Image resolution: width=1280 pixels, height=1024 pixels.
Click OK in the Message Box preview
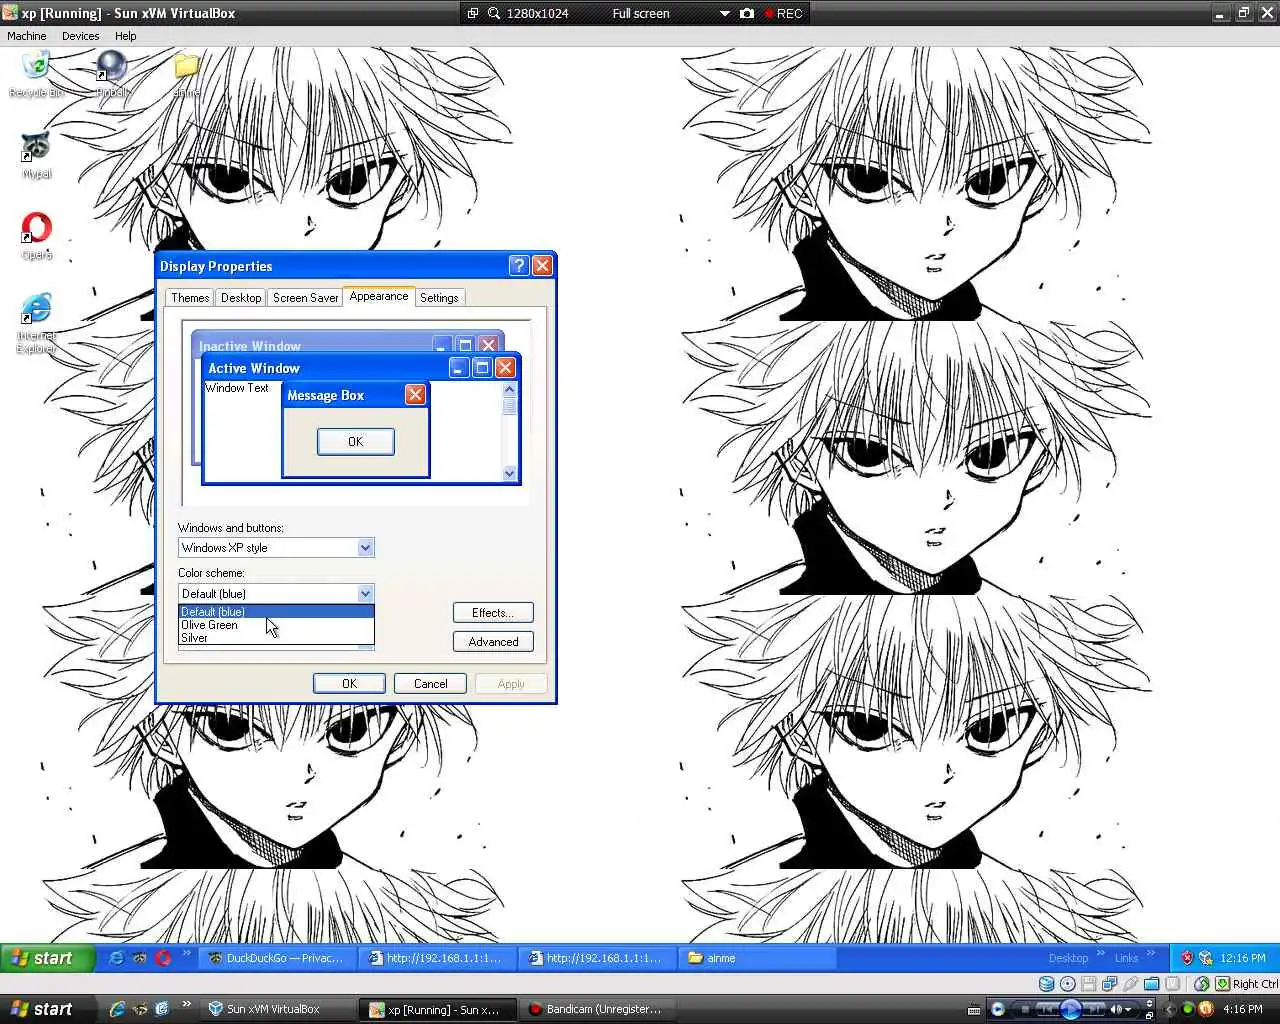click(x=356, y=441)
